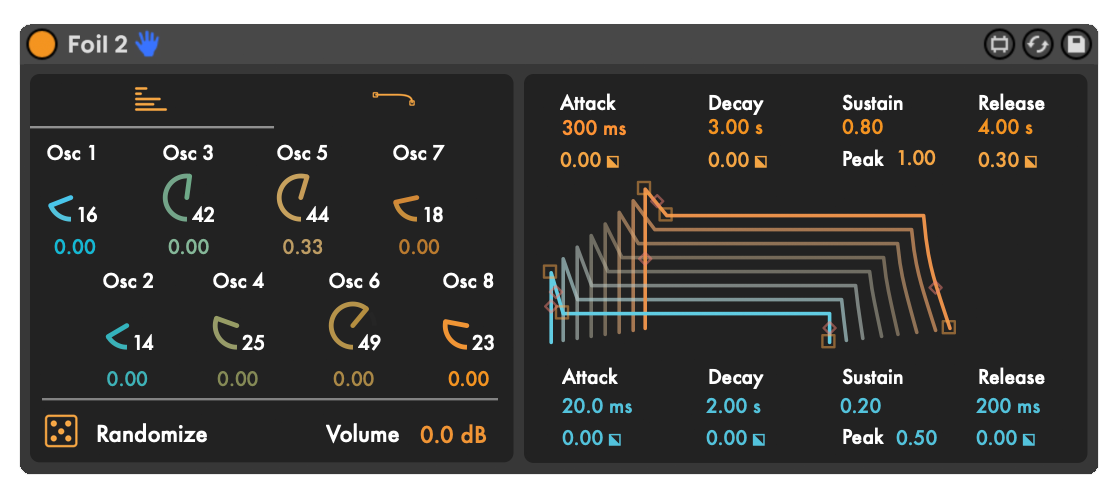Click the orange Attack 300 ms value

(x=594, y=129)
